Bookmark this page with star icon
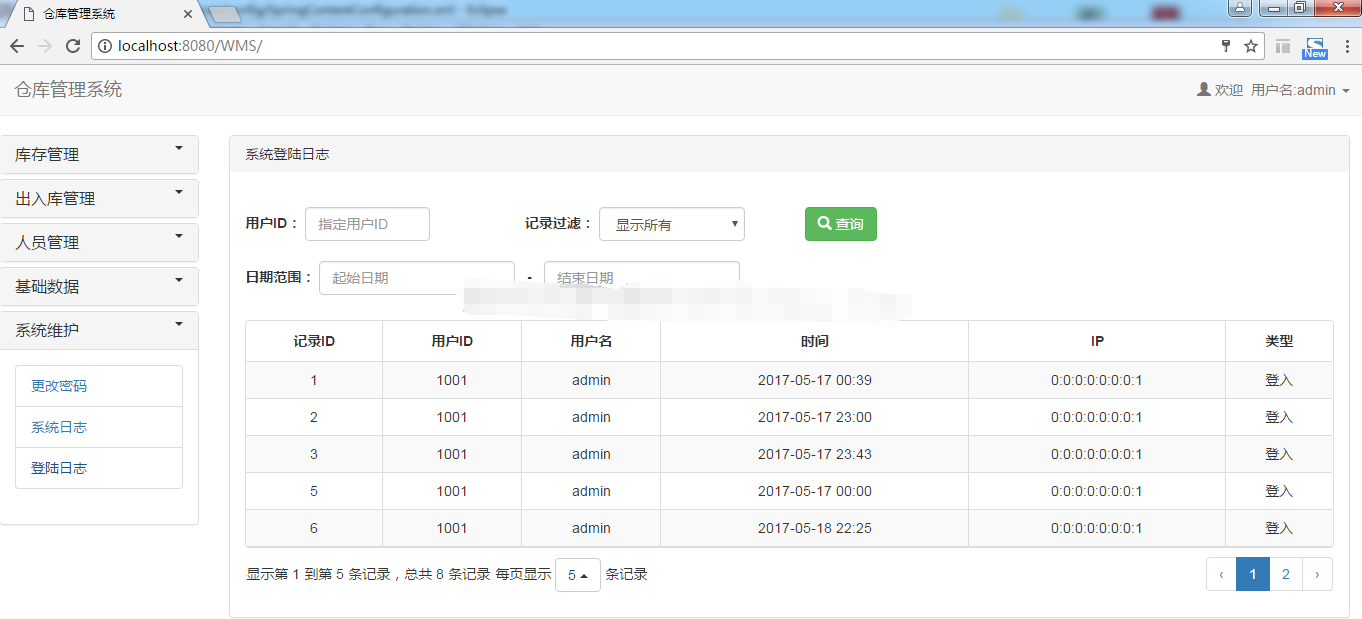 click(x=1250, y=46)
